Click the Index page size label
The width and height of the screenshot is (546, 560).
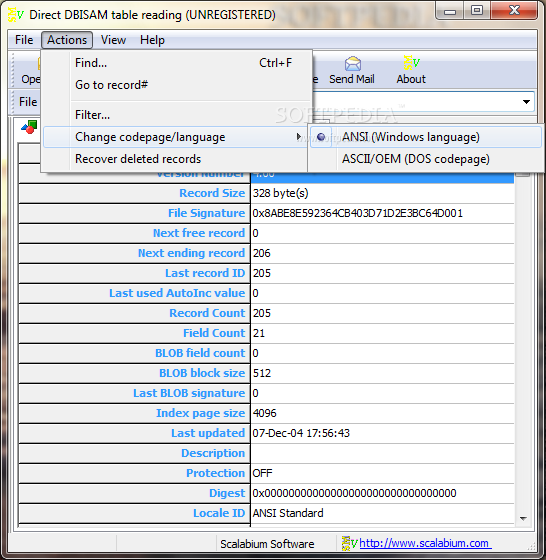click(200, 413)
